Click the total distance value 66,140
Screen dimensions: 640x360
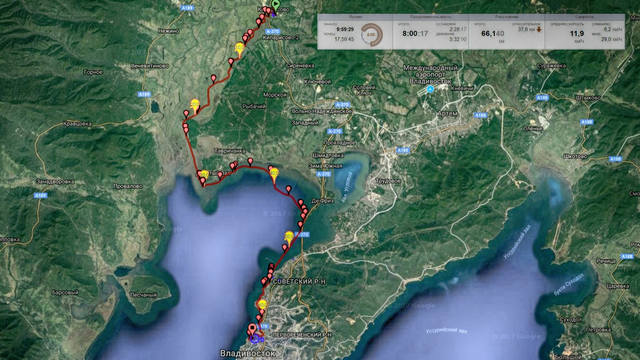tap(493, 33)
